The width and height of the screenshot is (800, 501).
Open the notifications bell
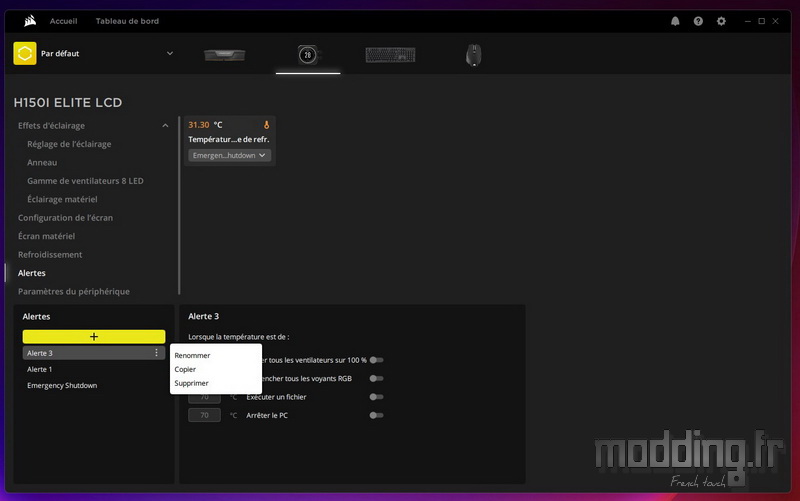pyautogui.click(x=675, y=21)
